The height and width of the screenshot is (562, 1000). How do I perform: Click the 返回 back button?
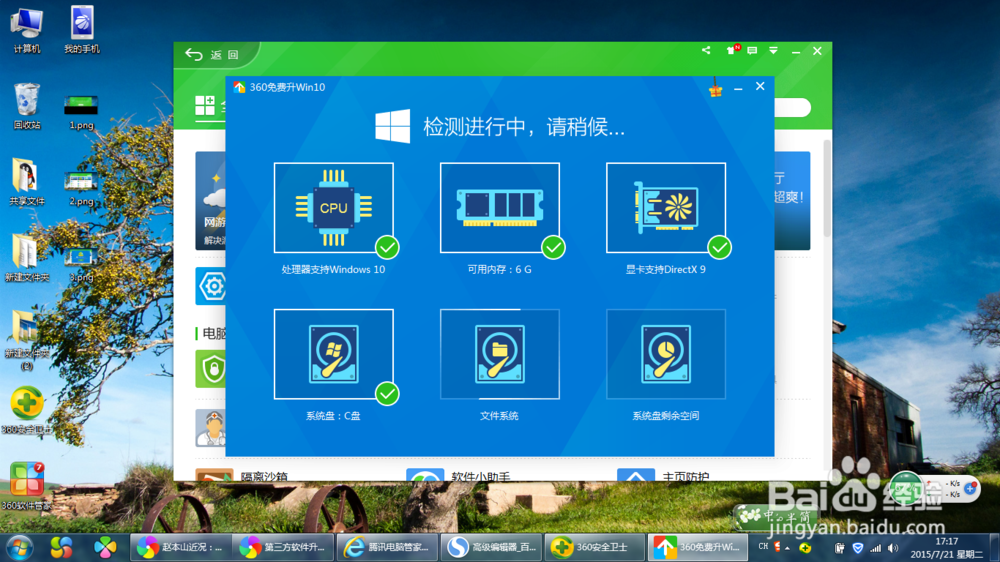point(212,55)
